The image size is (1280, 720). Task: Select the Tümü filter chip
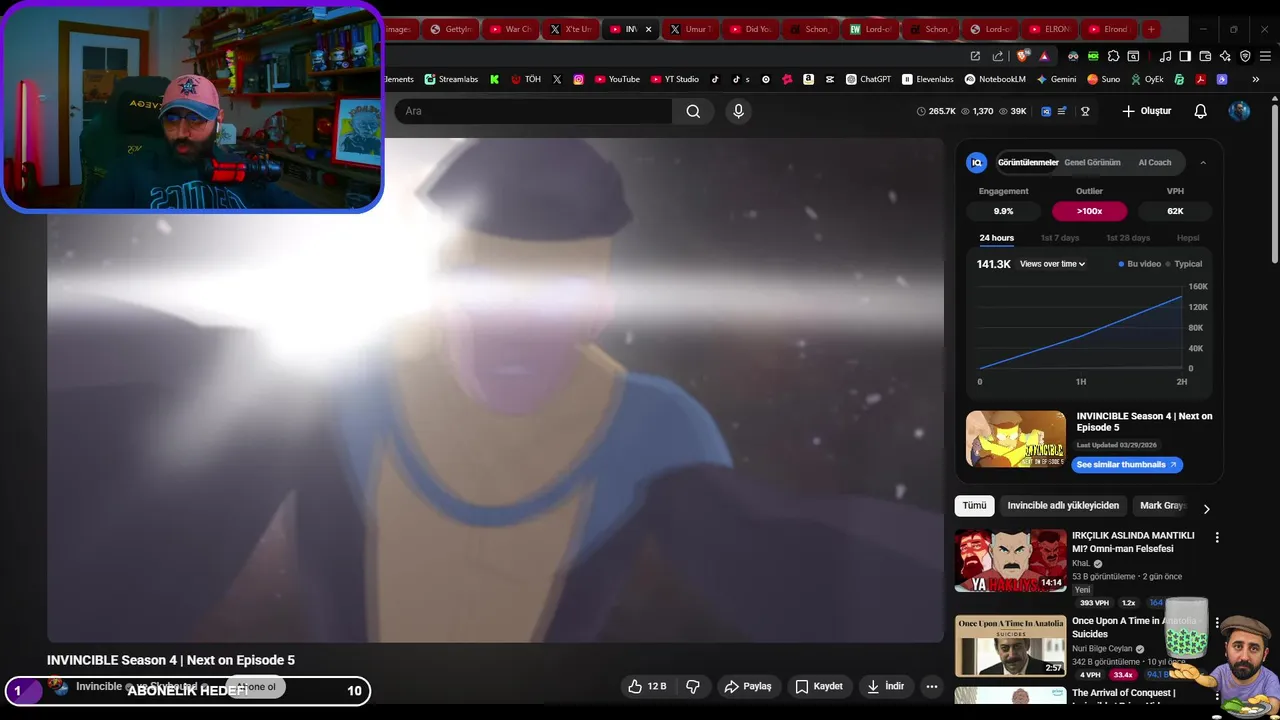click(974, 506)
